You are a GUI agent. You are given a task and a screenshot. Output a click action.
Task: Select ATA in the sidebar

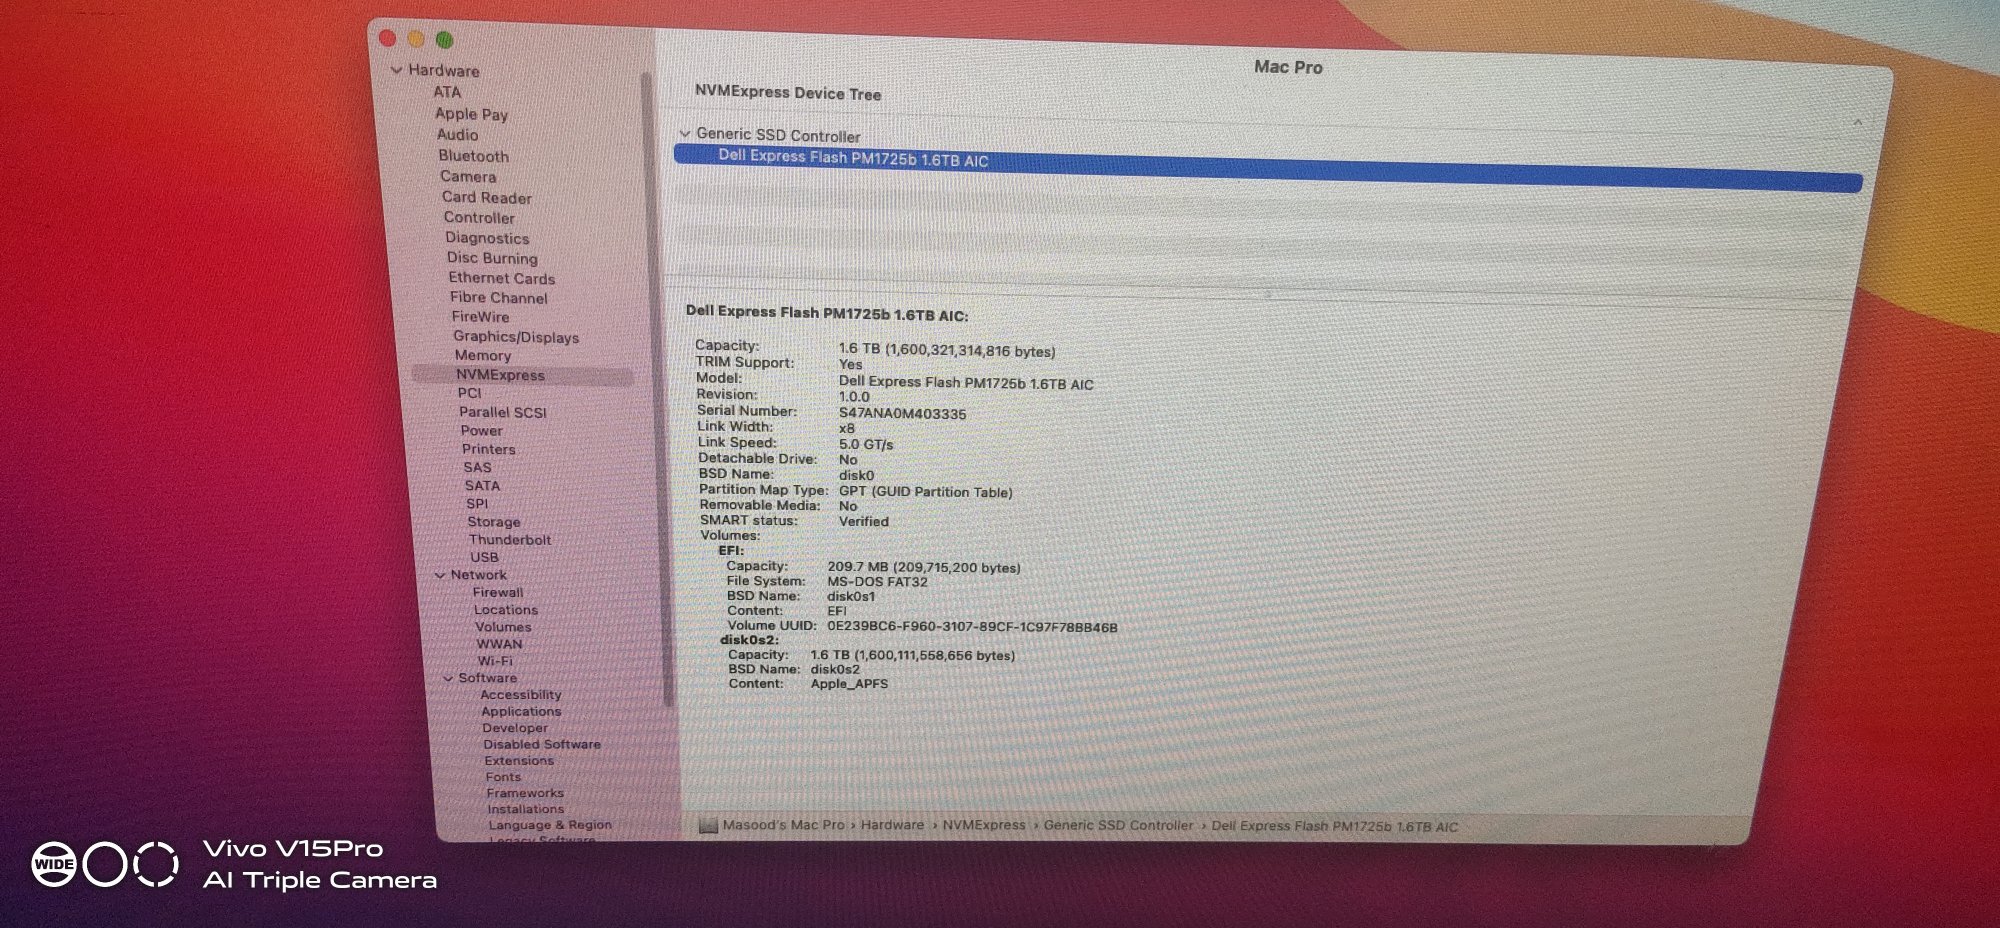pyautogui.click(x=447, y=92)
